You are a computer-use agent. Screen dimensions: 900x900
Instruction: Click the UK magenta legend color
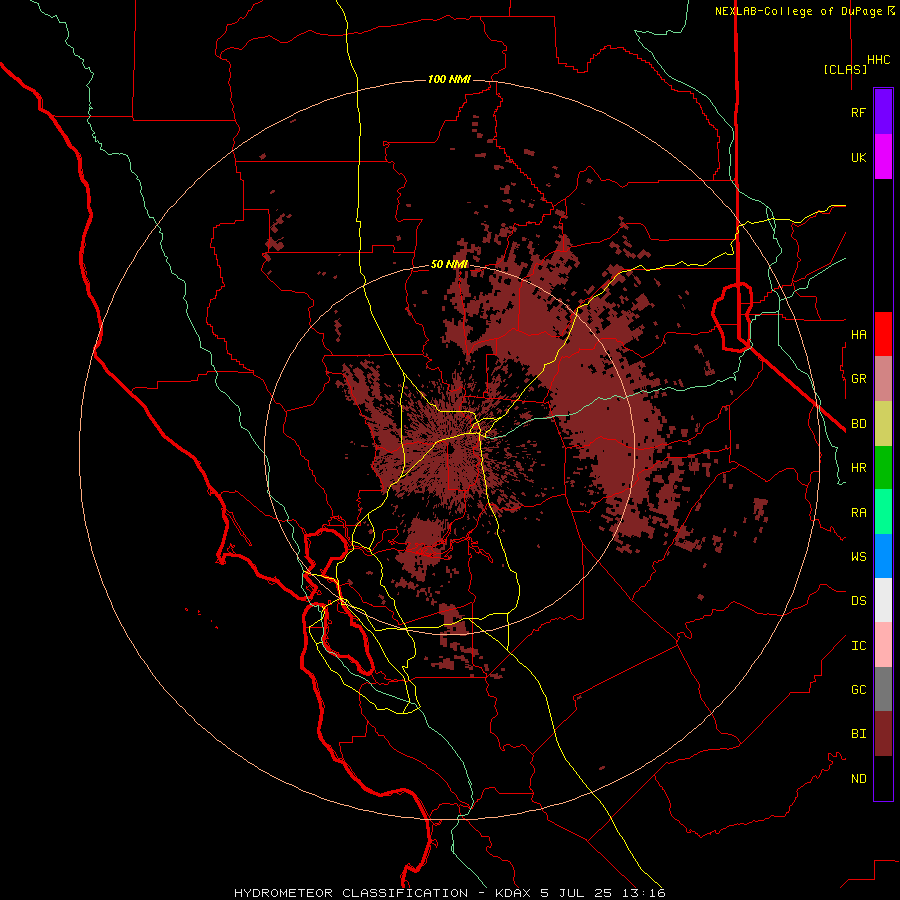click(883, 157)
